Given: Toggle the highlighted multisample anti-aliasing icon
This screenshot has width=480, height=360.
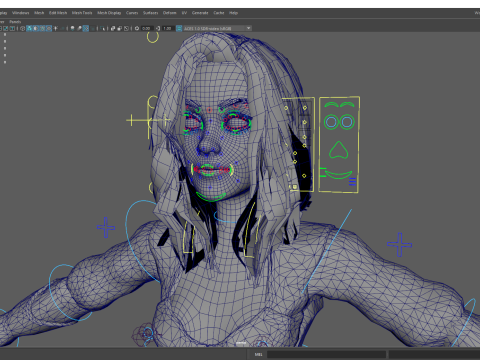Looking at the screenshot, I should [86, 28].
